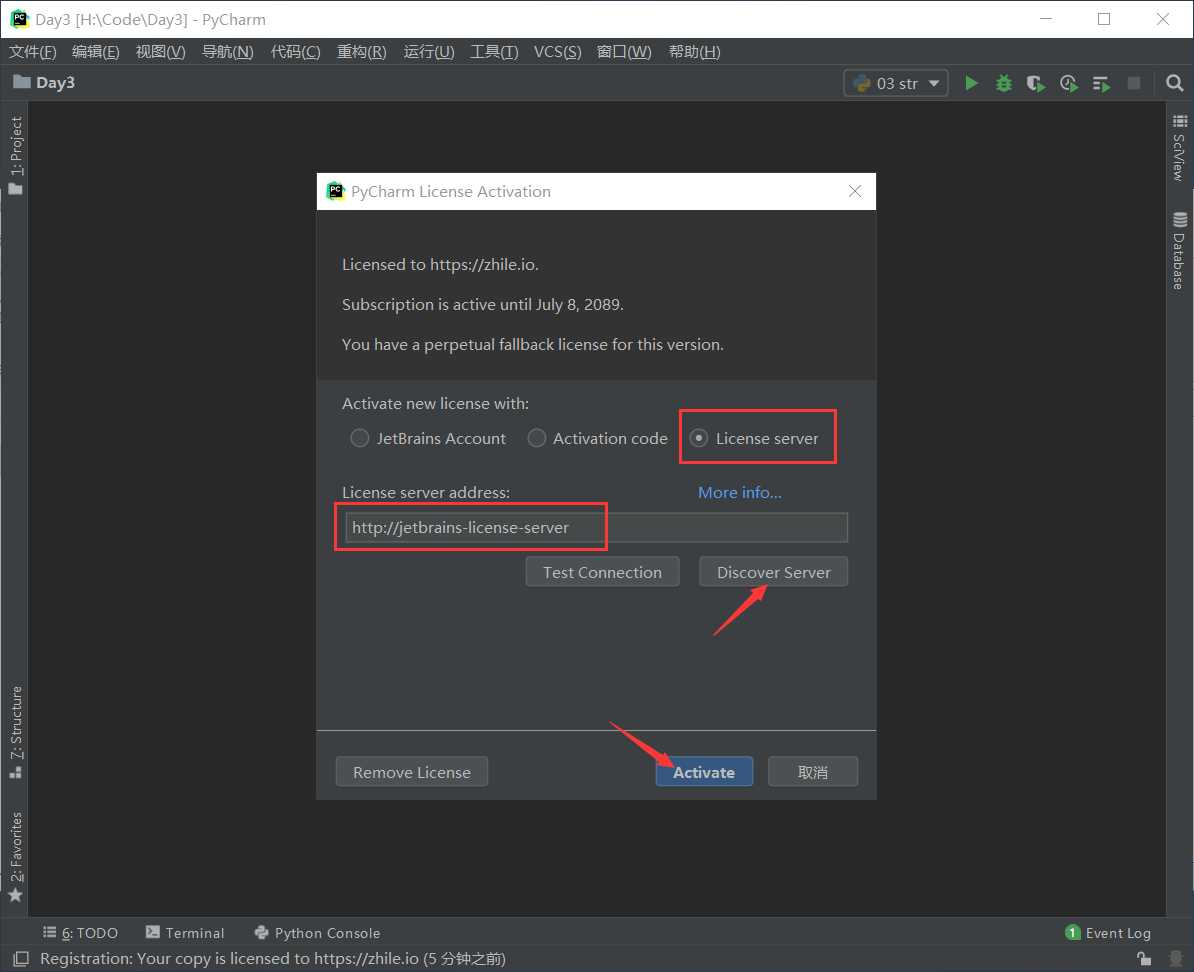The height and width of the screenshot is (972, 1194).
Task: Click the PyCharm icon in dialog title bar
Action: 335,191
